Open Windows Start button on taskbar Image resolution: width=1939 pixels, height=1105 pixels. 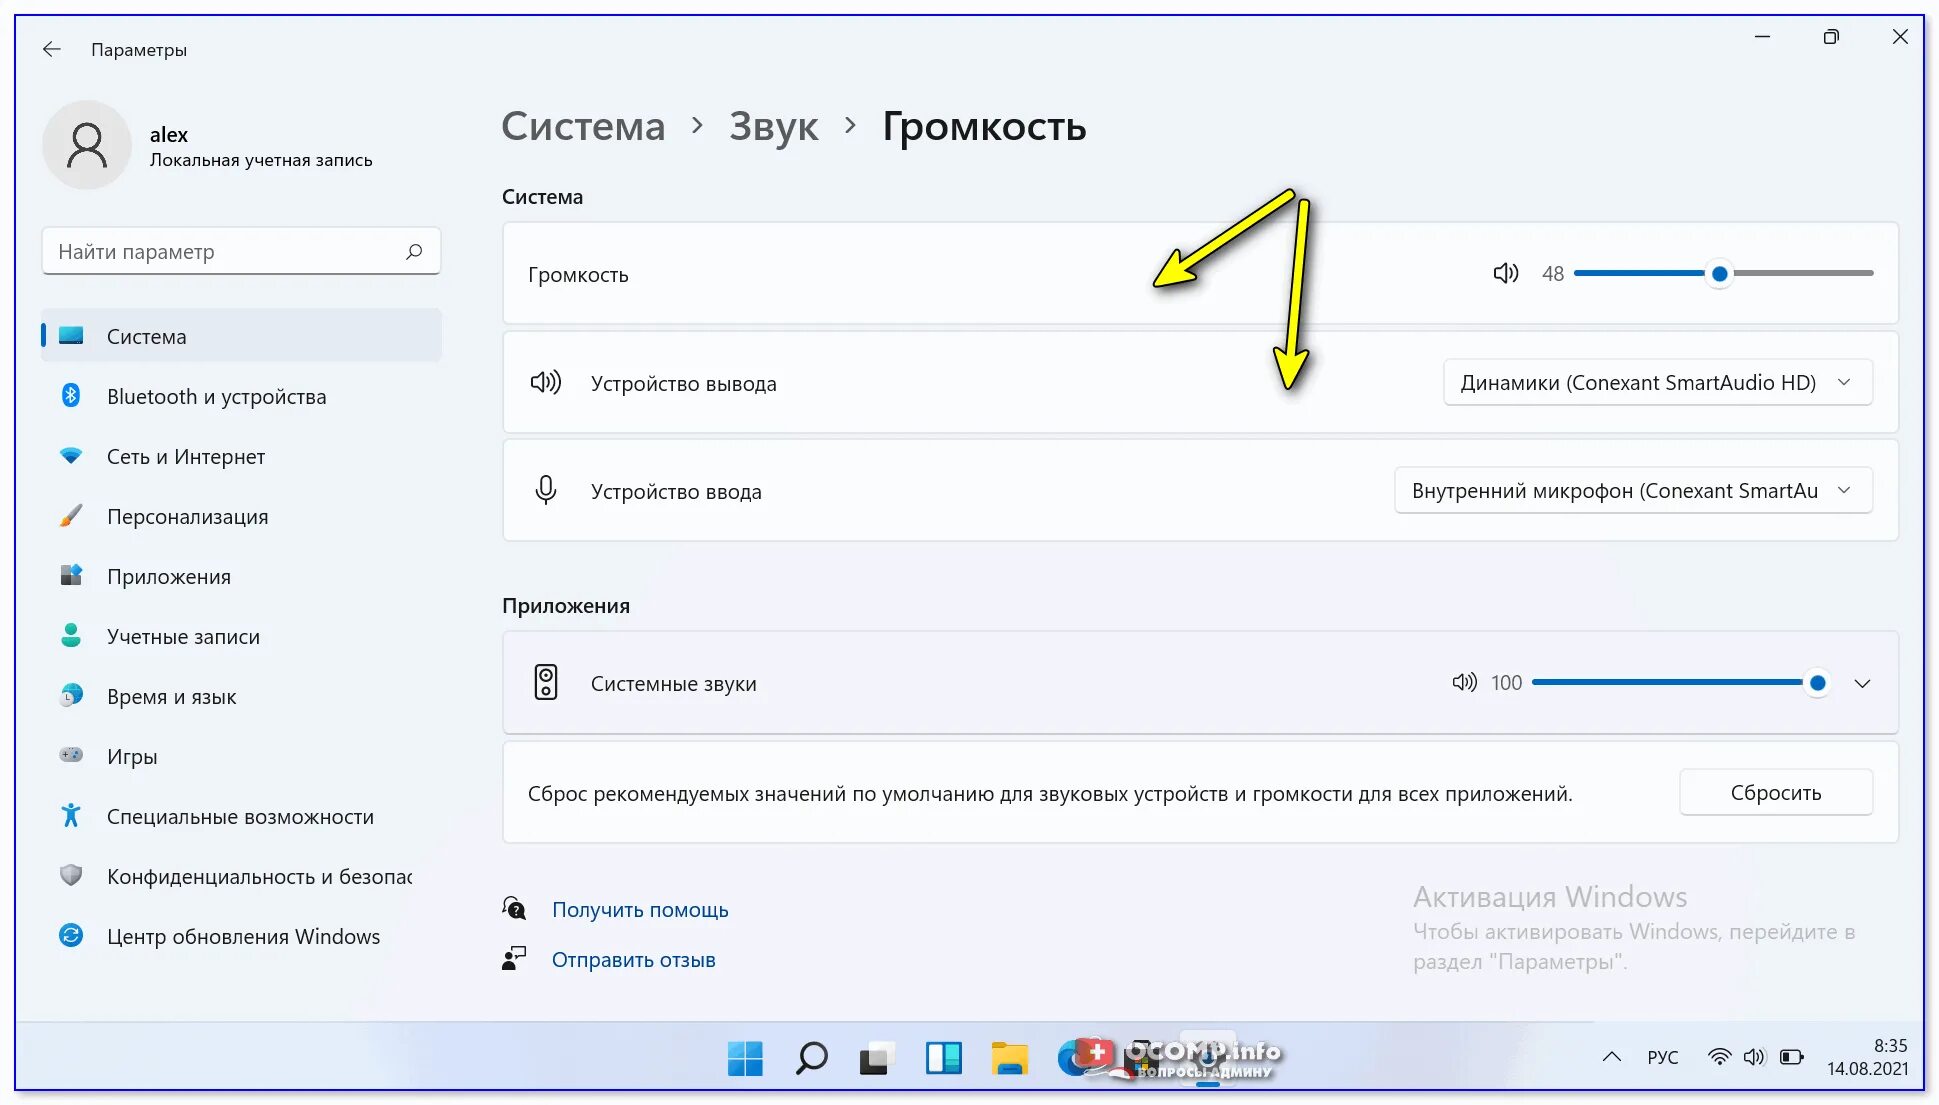point(745,1057)
